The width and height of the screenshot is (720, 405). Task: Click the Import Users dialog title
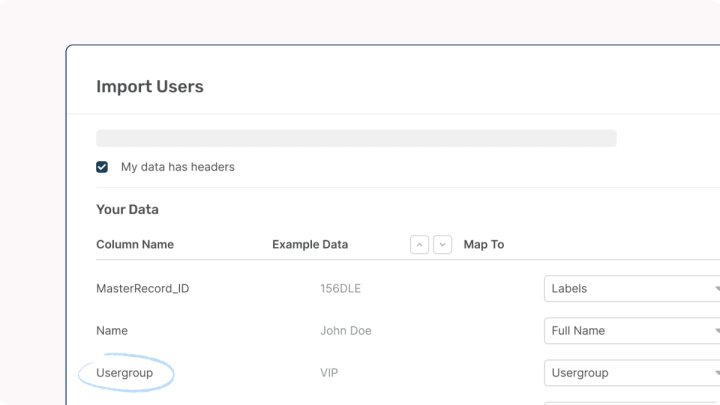pos(149,87)
